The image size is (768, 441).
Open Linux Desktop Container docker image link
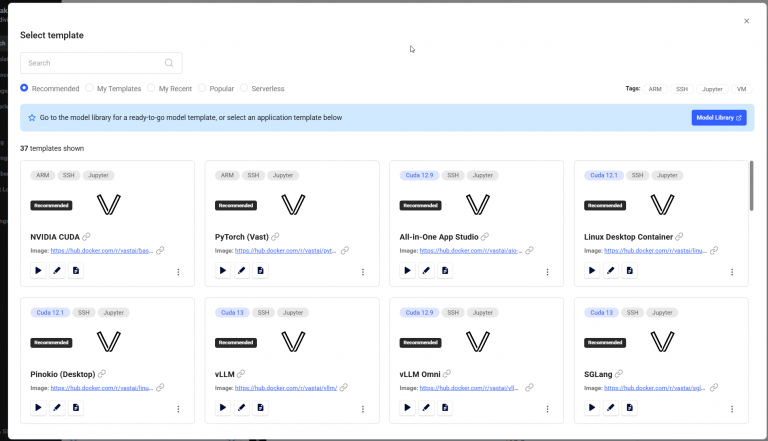click(655, 251)
